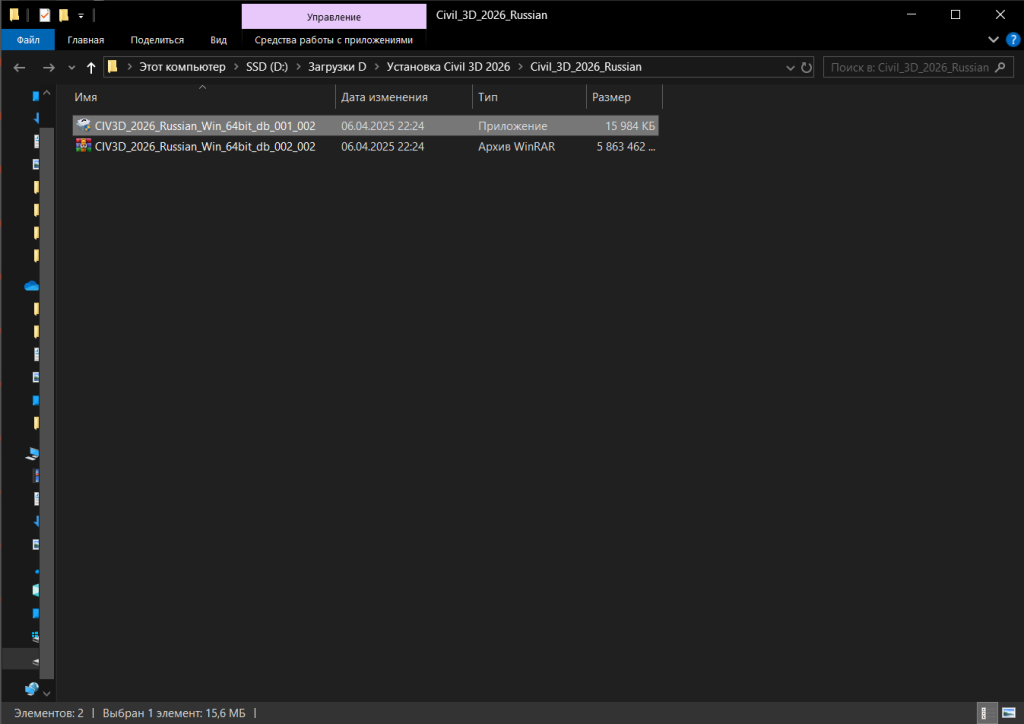
Task: Click the New Folder icon in the title bar
Action: tap(64, 15)
